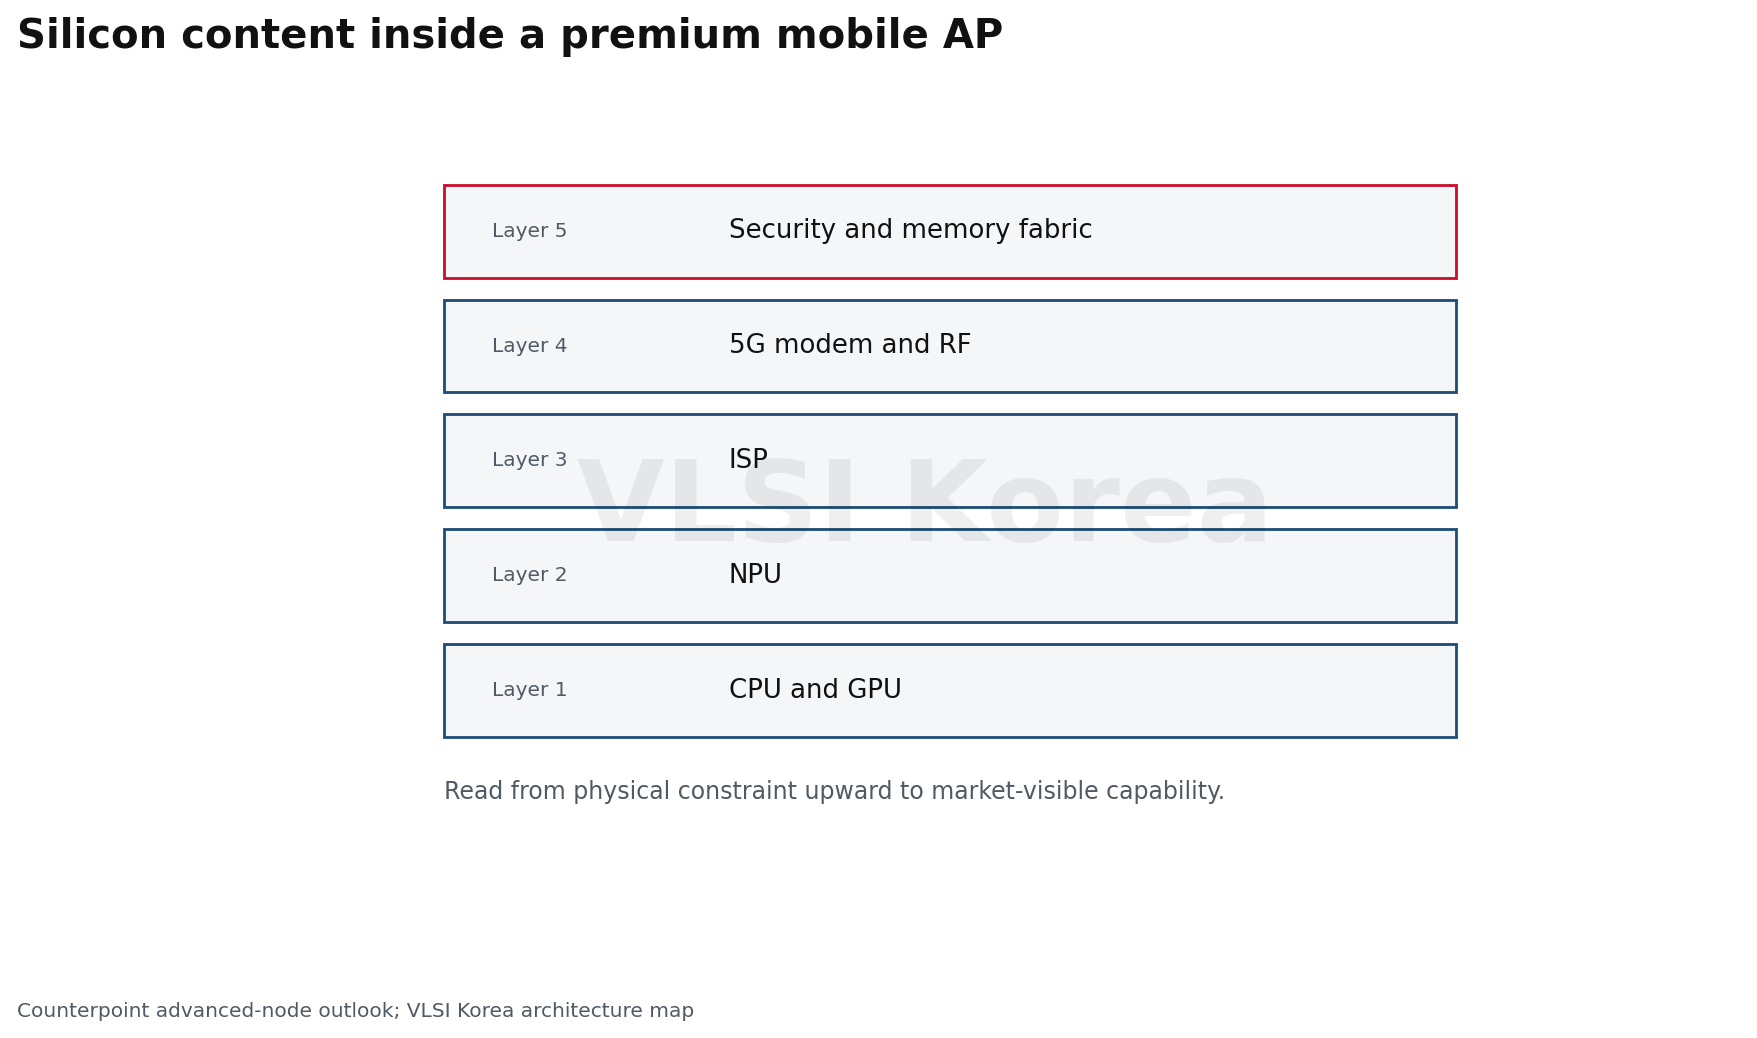Click the Layer 4 label
The height and width of the screenshot is (1038, 1757).
[x=529, y=346]
